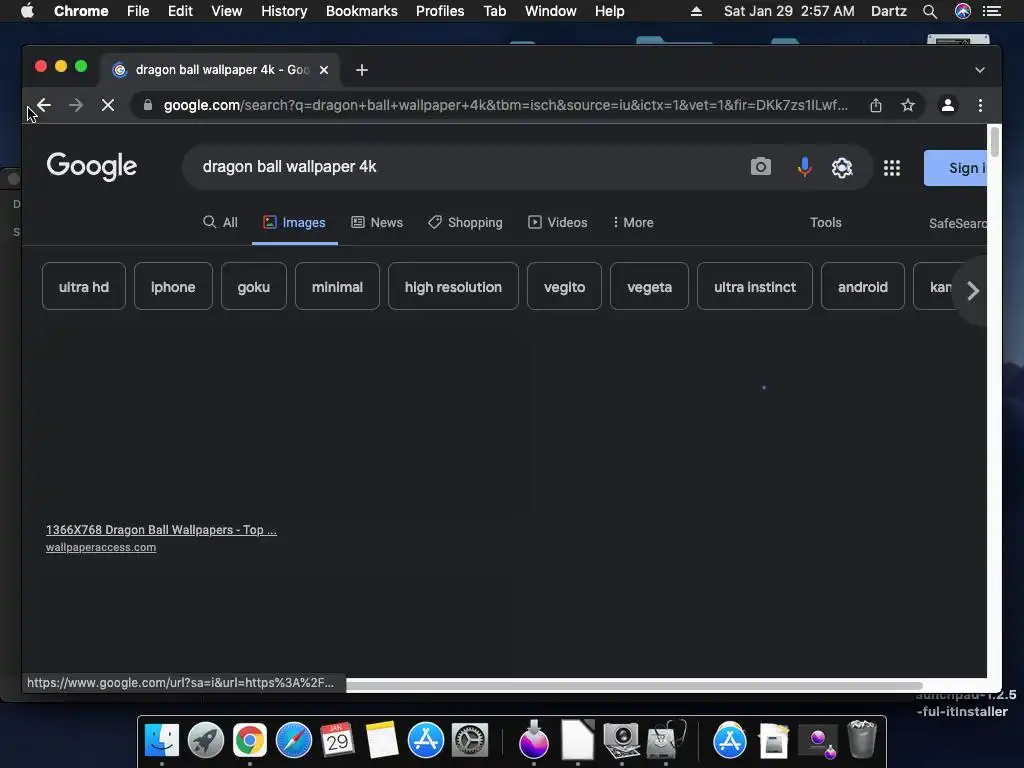Open Calendar from the Dock

(338, 741)
